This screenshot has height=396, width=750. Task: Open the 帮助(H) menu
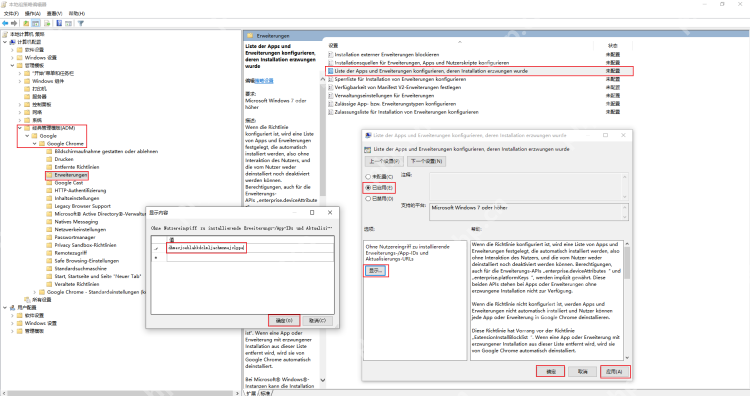[x=77, y=13]
